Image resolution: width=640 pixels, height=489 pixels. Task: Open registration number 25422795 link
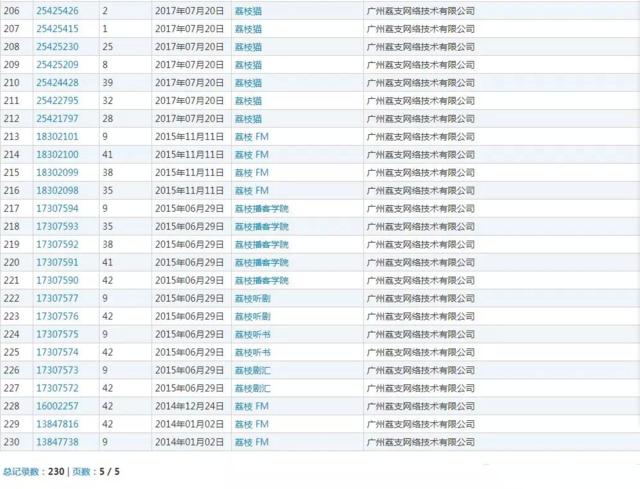58,101
